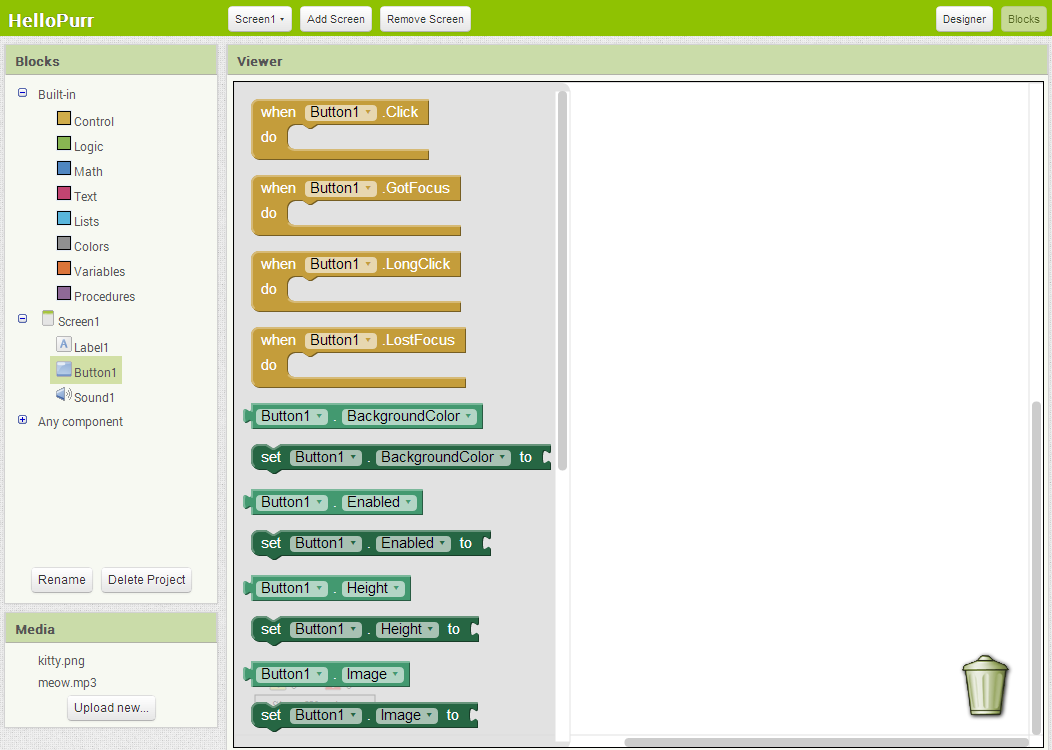Image resolution: width=1052 pixels, height=750 pixels.
Task: Open Button1 dropdown in LostFocus block
Action: point(341,340)
